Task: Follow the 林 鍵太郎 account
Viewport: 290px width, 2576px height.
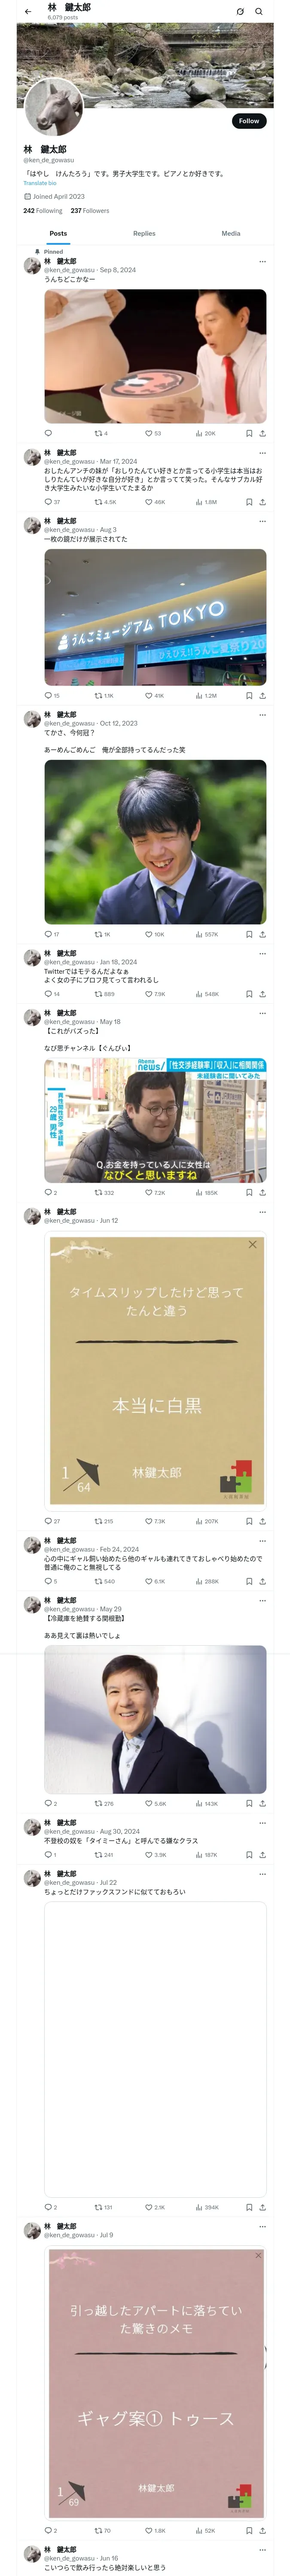Action: click(x=248, y=121)
